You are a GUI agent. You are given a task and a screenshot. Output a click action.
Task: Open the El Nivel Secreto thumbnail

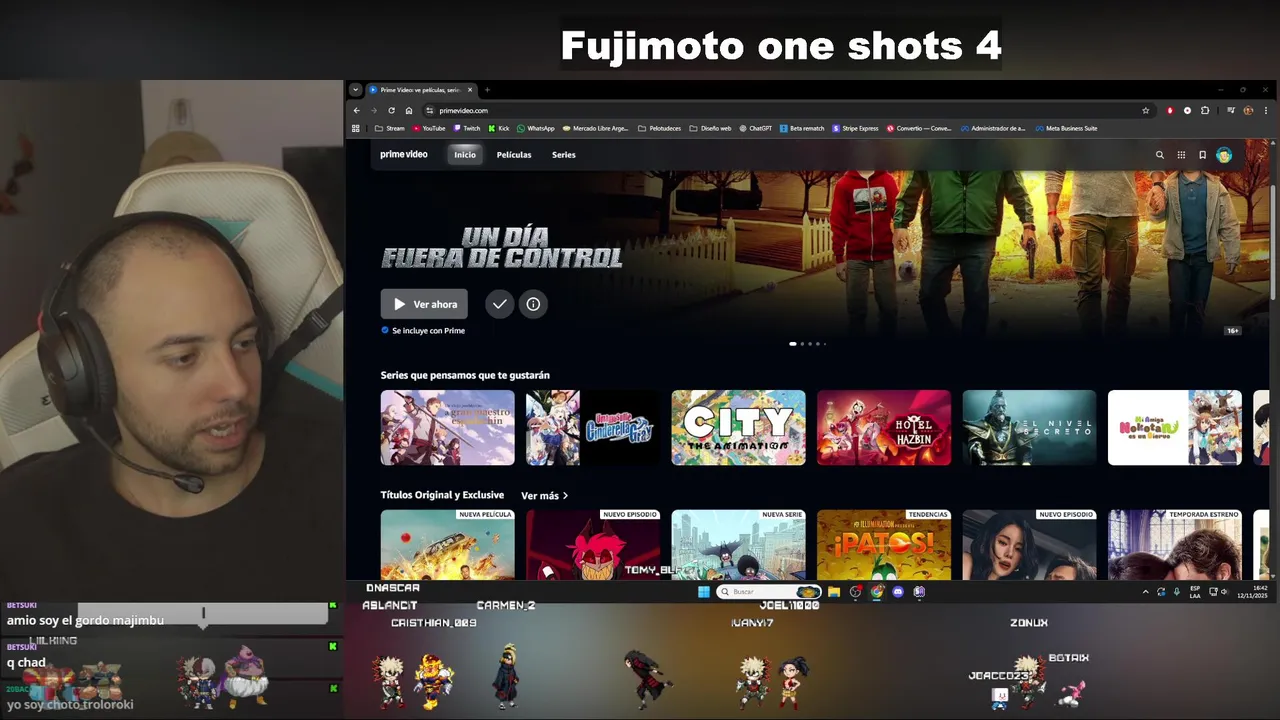point(1029,427)
